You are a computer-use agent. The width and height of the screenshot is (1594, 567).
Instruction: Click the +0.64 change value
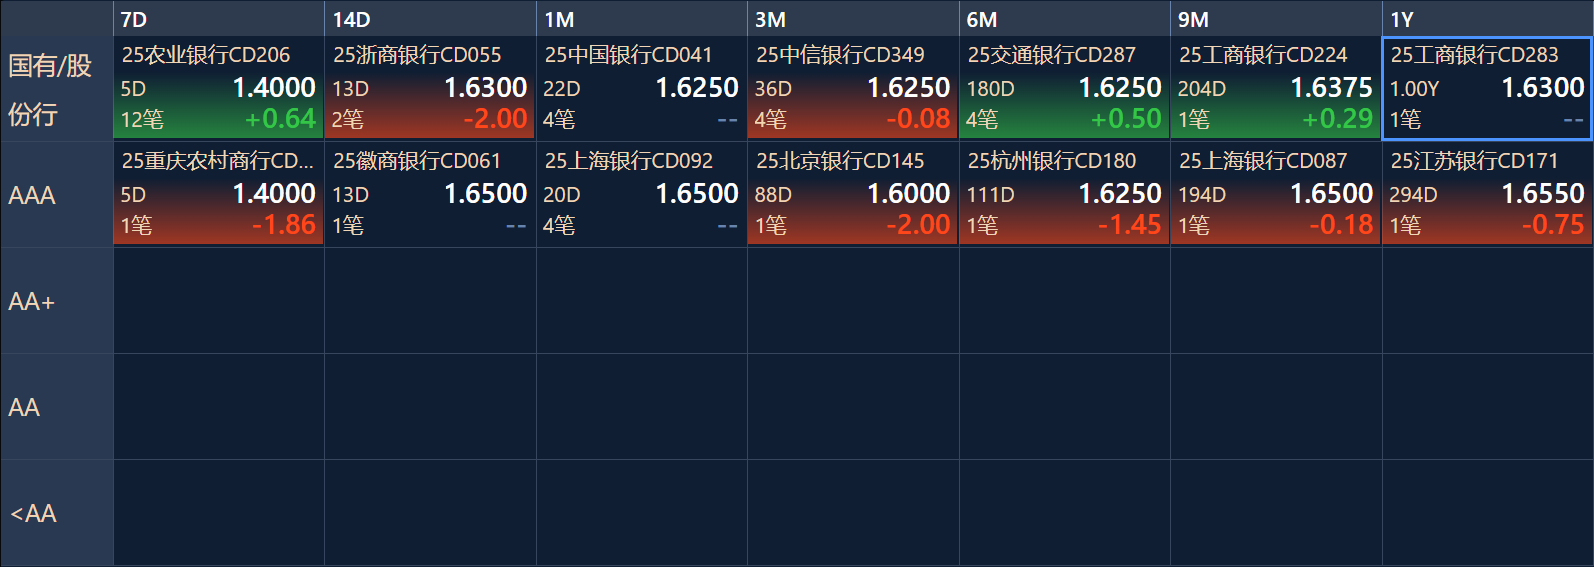click(x=280, y=119)
